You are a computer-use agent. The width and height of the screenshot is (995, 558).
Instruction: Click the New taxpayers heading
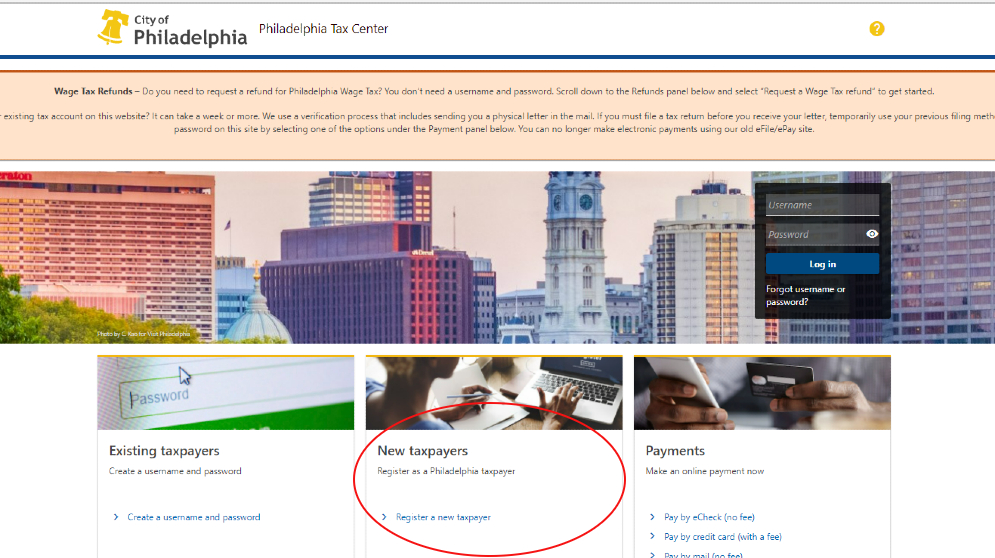(422, 451)
